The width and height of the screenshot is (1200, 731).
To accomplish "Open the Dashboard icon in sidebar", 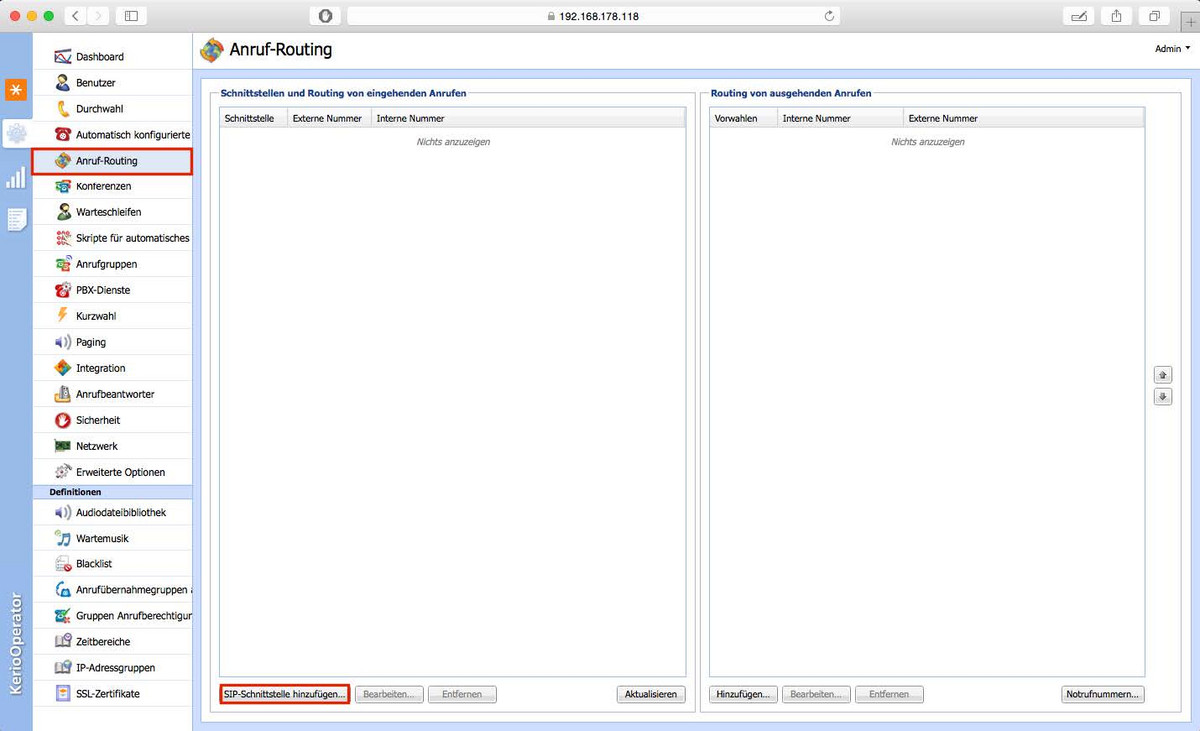I will tap(63, 57).
